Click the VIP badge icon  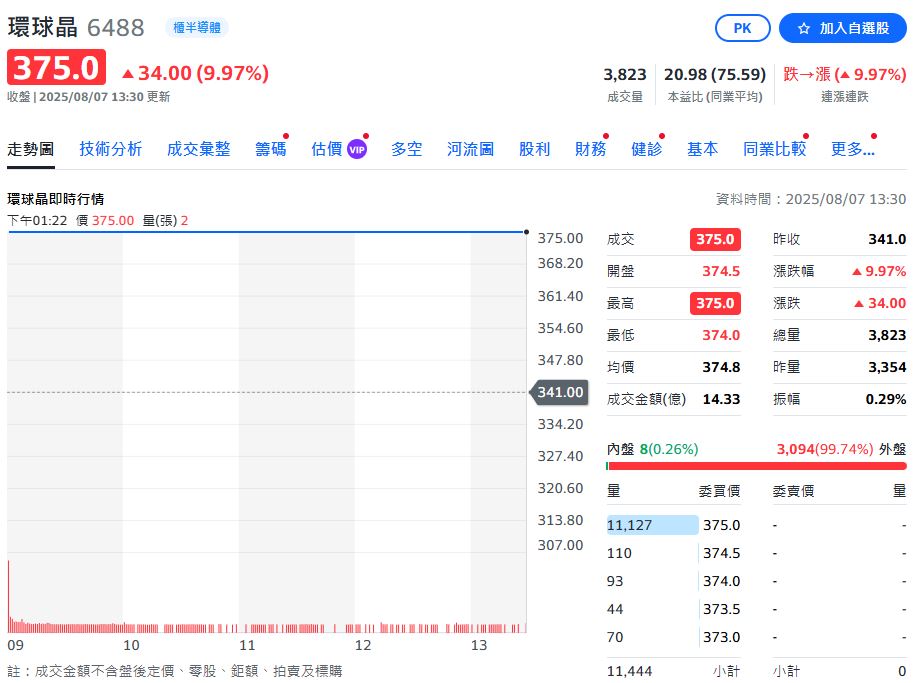pyautogui.click(x=357, y=150)
